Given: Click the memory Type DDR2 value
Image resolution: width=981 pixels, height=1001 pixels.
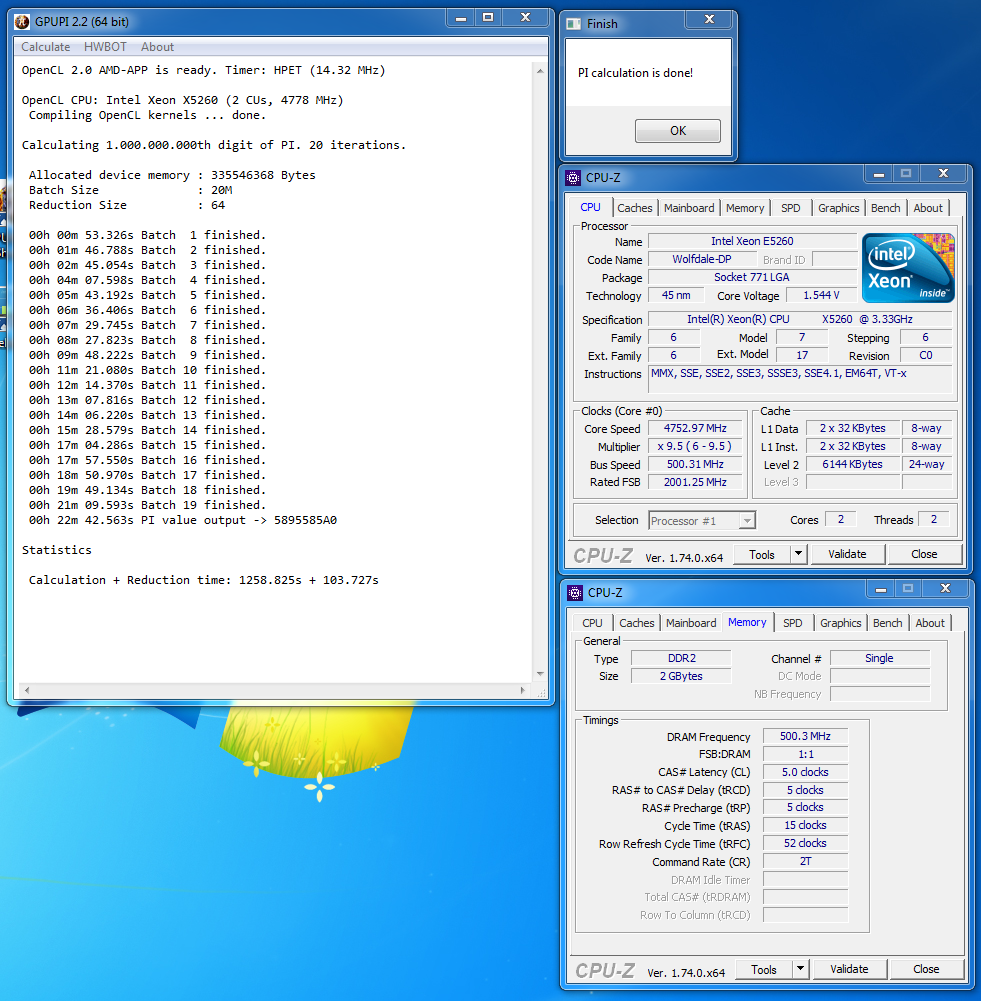Looking at the screenshot, I should pyautogui.click(x=681, y=658).
